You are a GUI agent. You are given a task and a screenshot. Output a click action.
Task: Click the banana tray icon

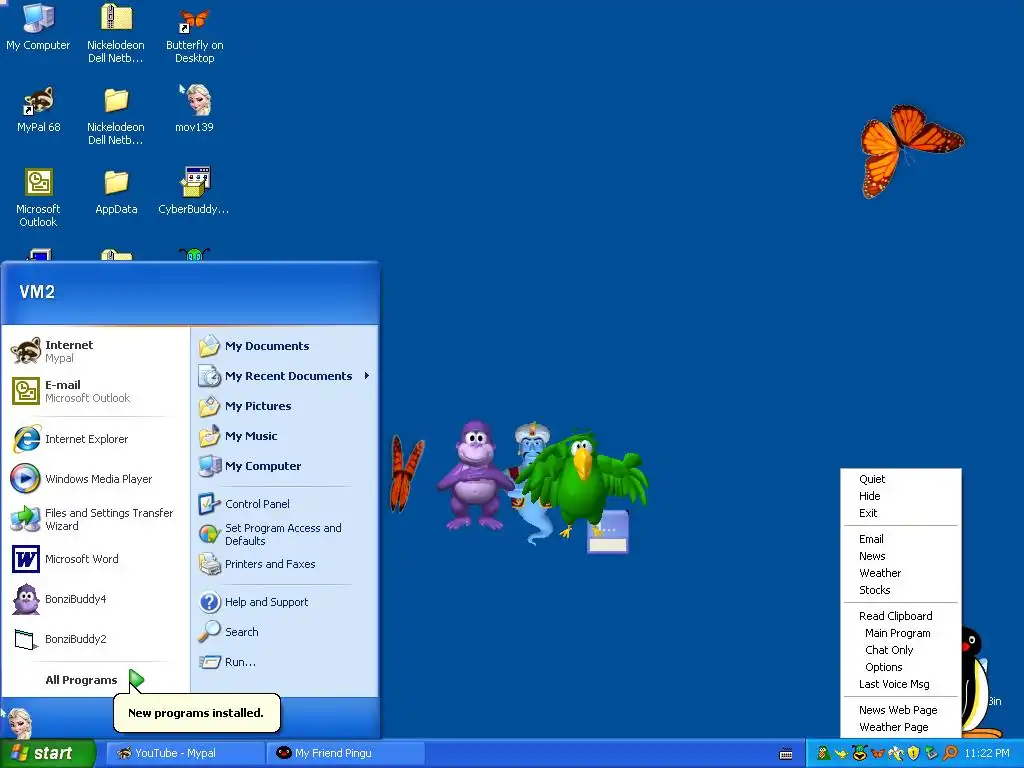(x=896, y=754)
